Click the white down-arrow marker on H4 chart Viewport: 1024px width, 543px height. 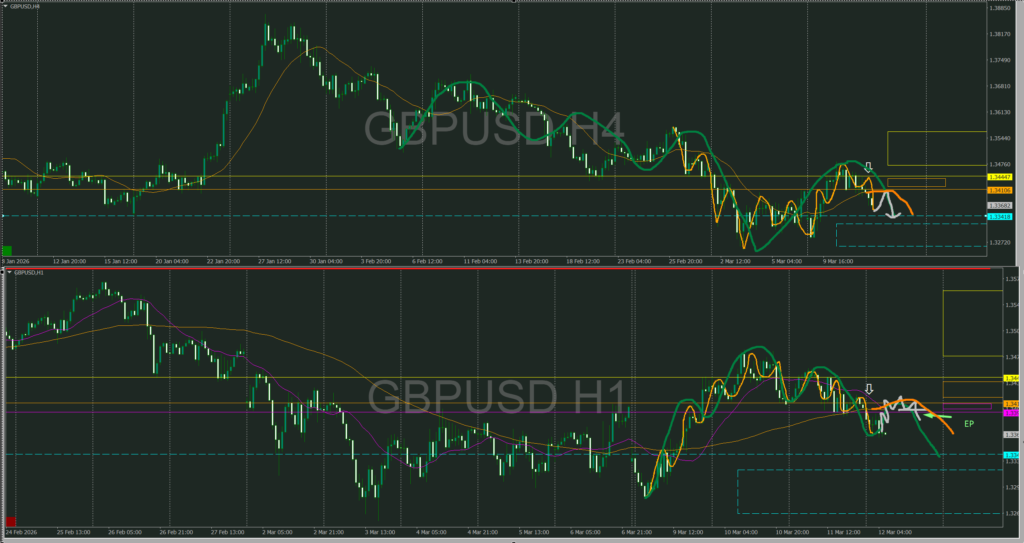tap(869, 168)
